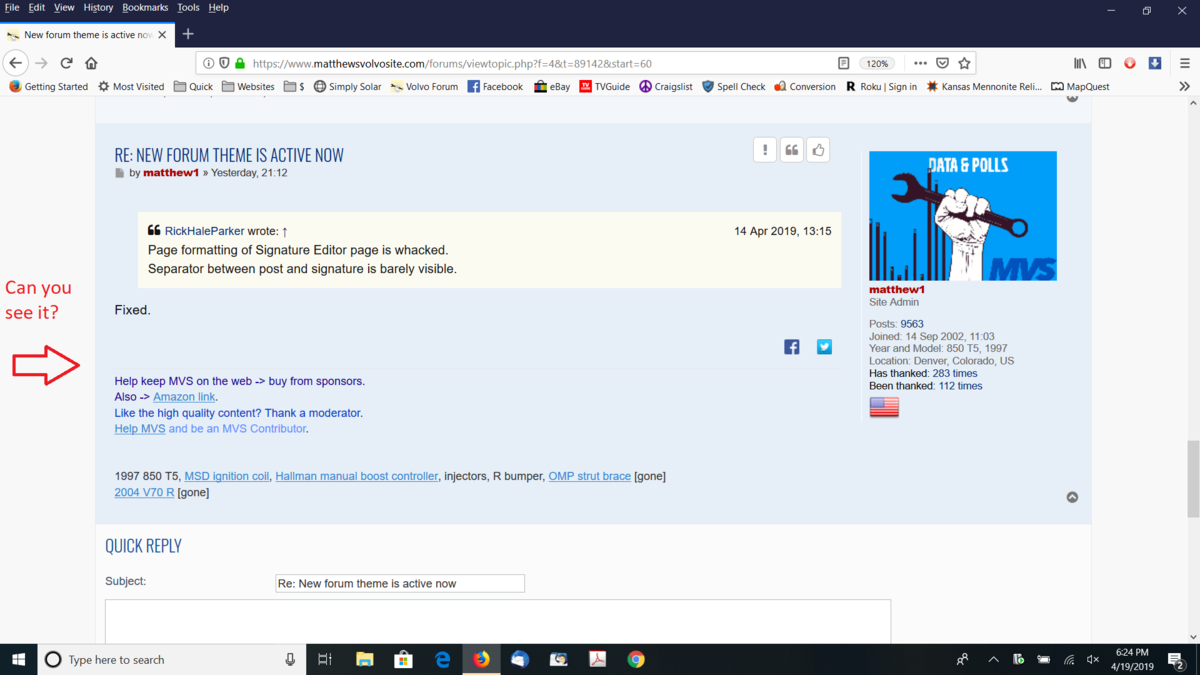Viewport: 1200px width, 675px height.
Task: Reload the page with refresh icon
Action: [x=66, y=63]
